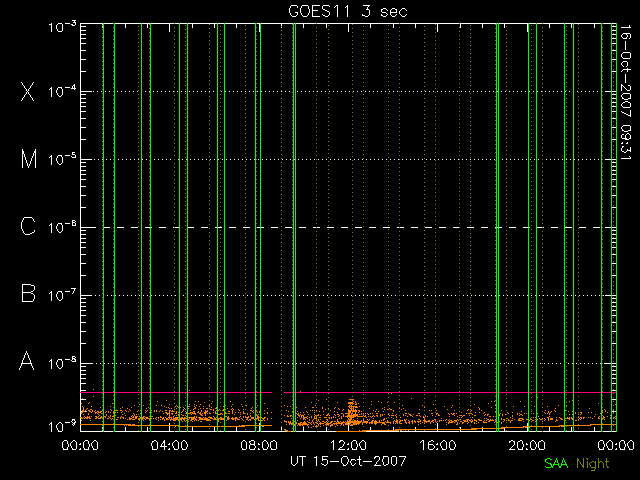Click the green SAA legend label
Image resolution: width=640 pixels, height=480 pixels.
tap(556, 463)
